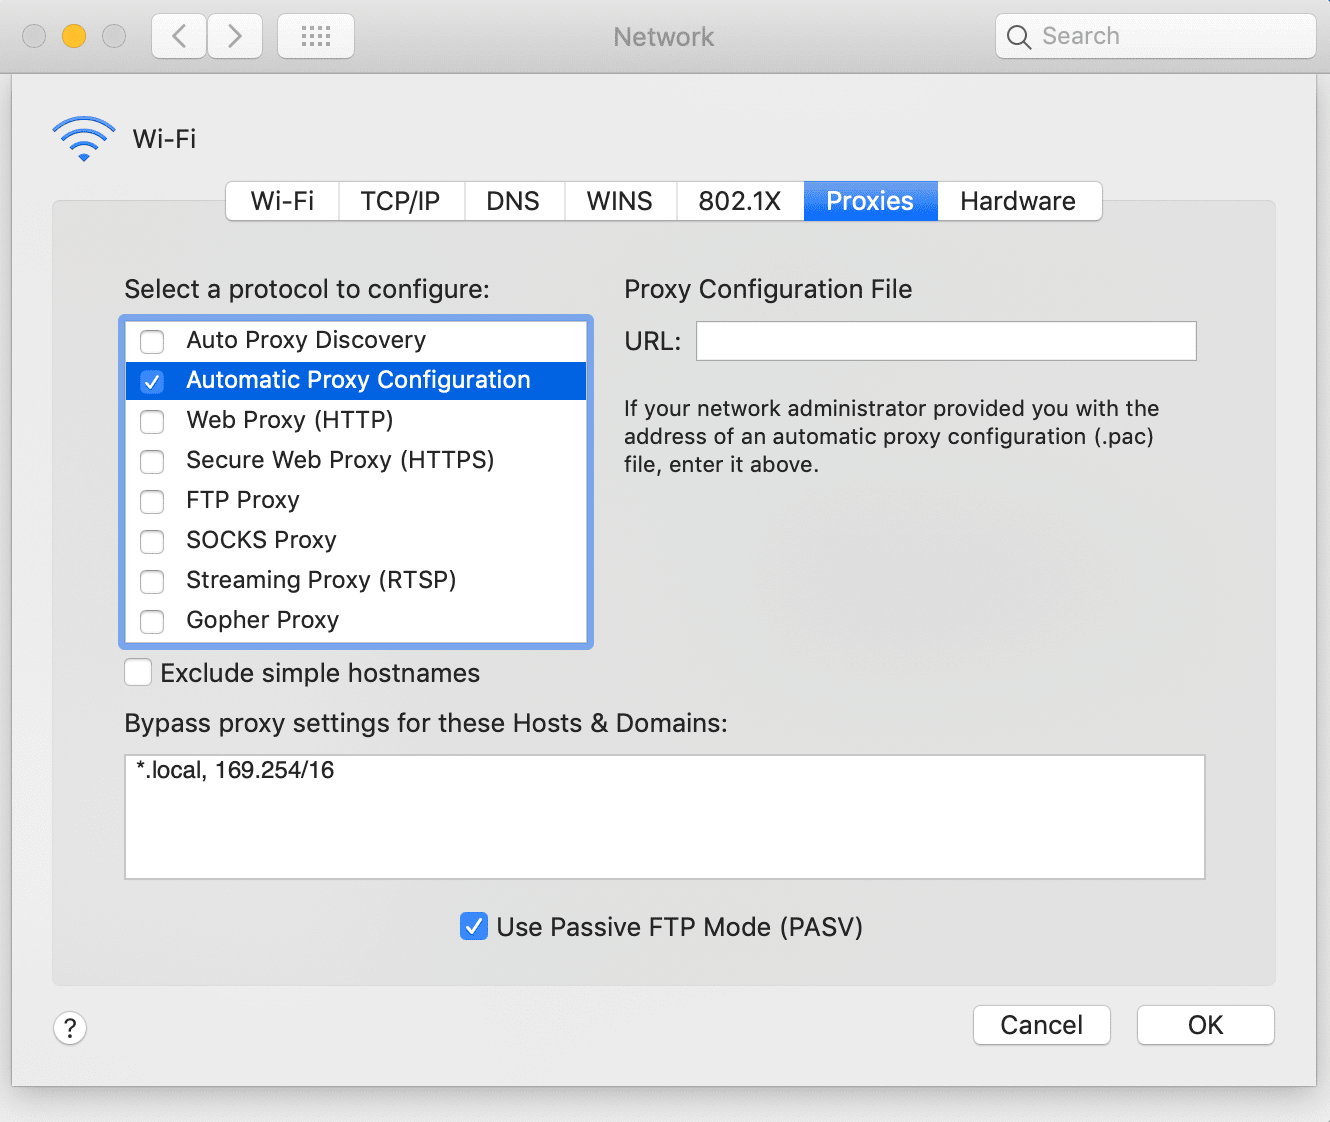Enable Secure Web Proxy (HTTPS)
Screen dimensions: 1330x1122
pyautogui.click(x=152, y=461)
